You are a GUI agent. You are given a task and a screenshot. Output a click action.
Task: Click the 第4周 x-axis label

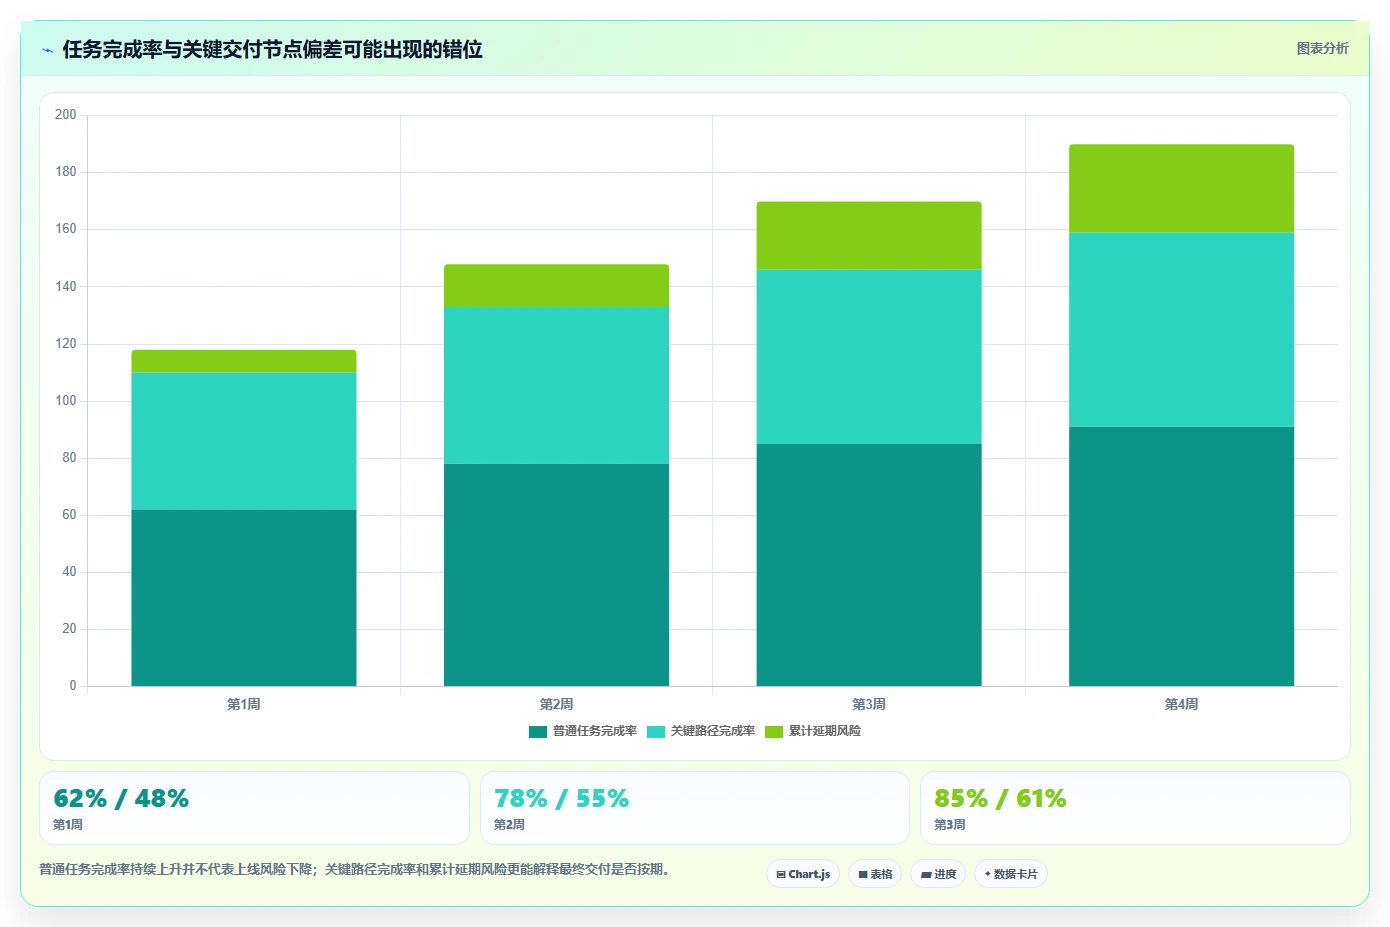pos(1181,704)
